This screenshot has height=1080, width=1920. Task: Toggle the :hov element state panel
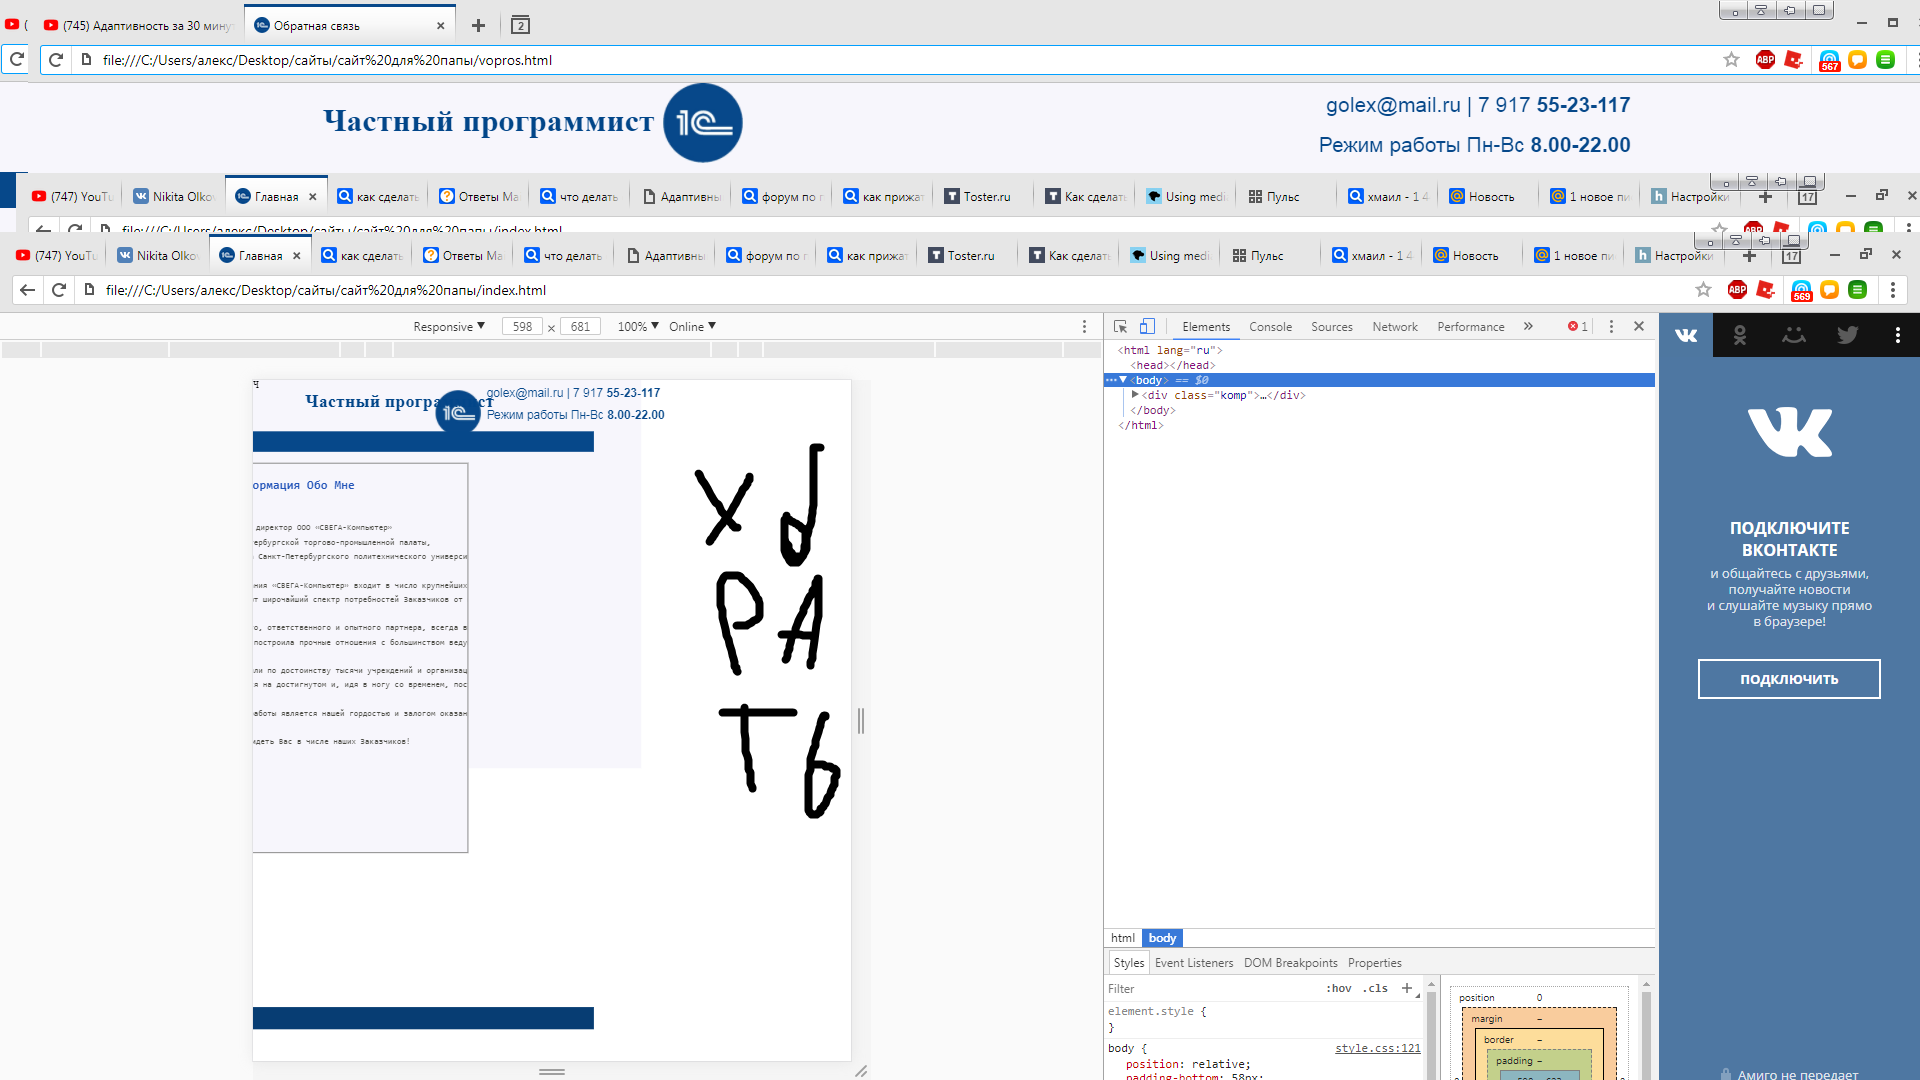click(x=1338, y=988)
